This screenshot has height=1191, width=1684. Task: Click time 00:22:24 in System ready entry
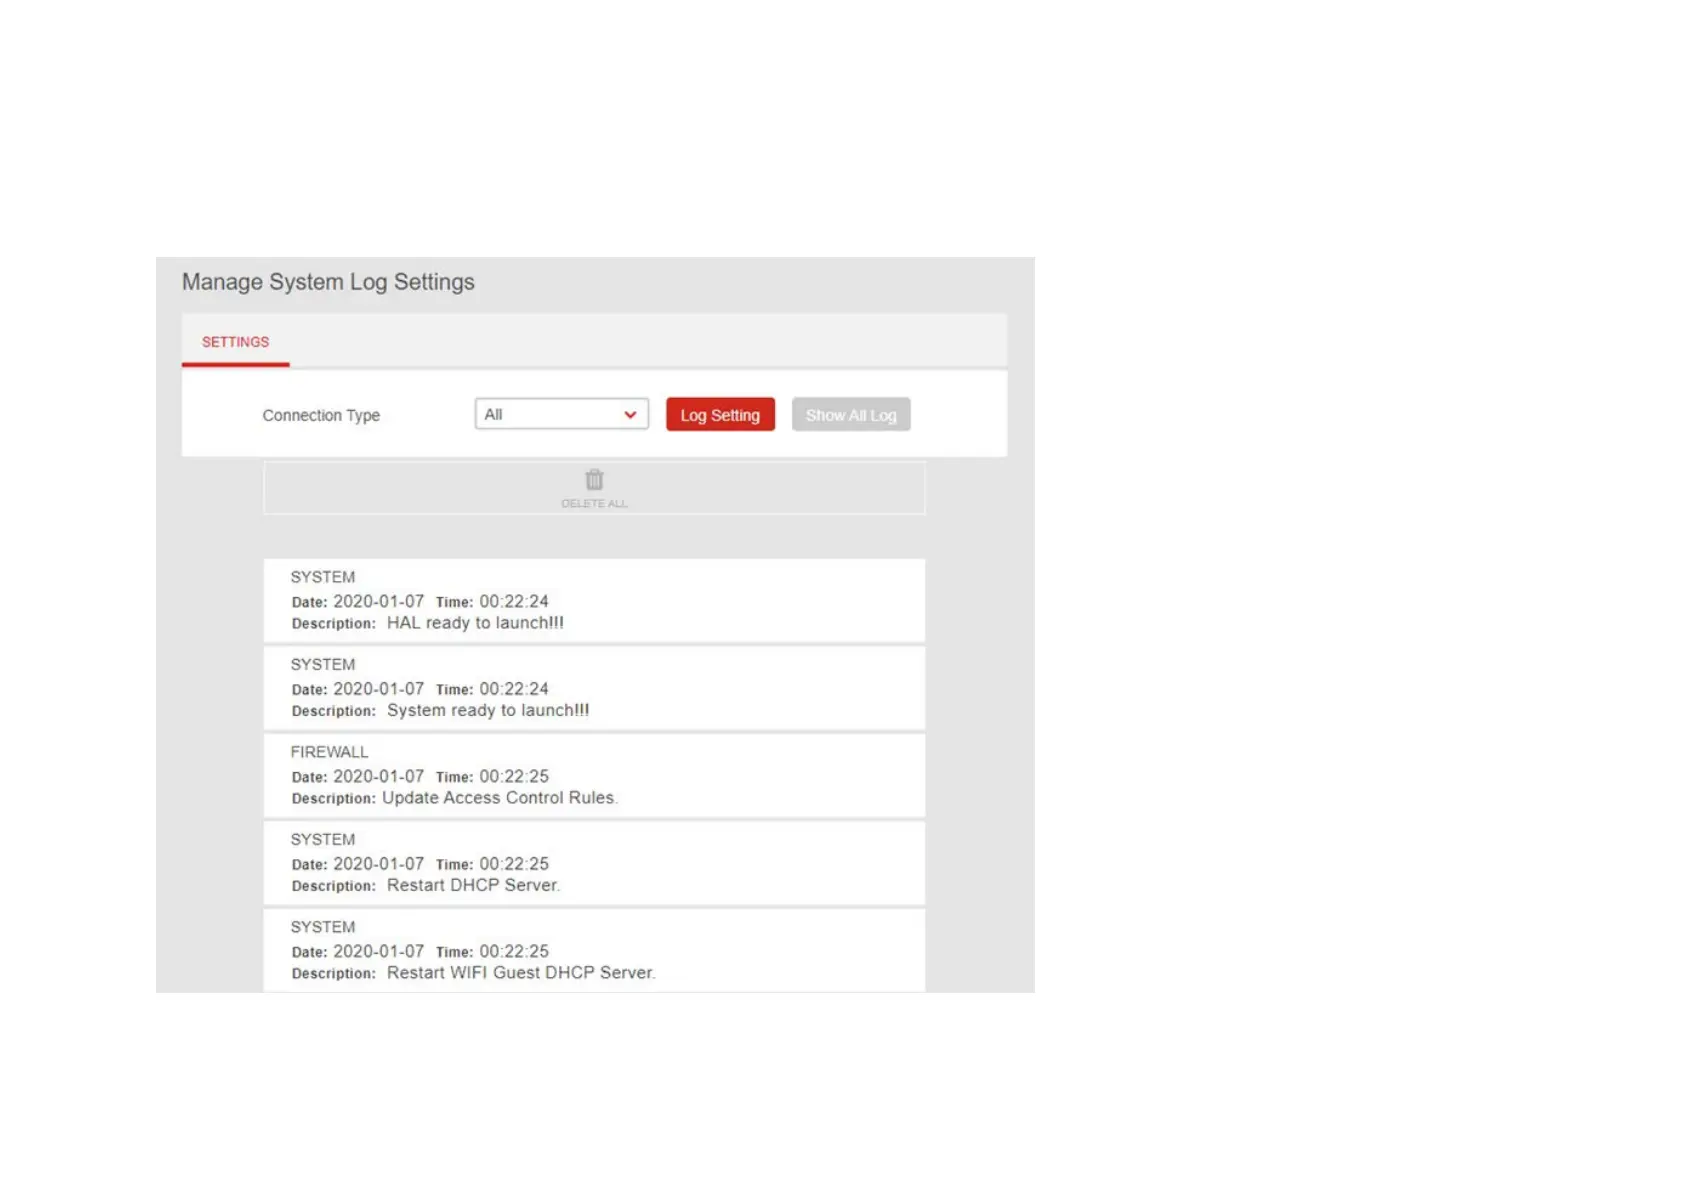pos(514,689)
